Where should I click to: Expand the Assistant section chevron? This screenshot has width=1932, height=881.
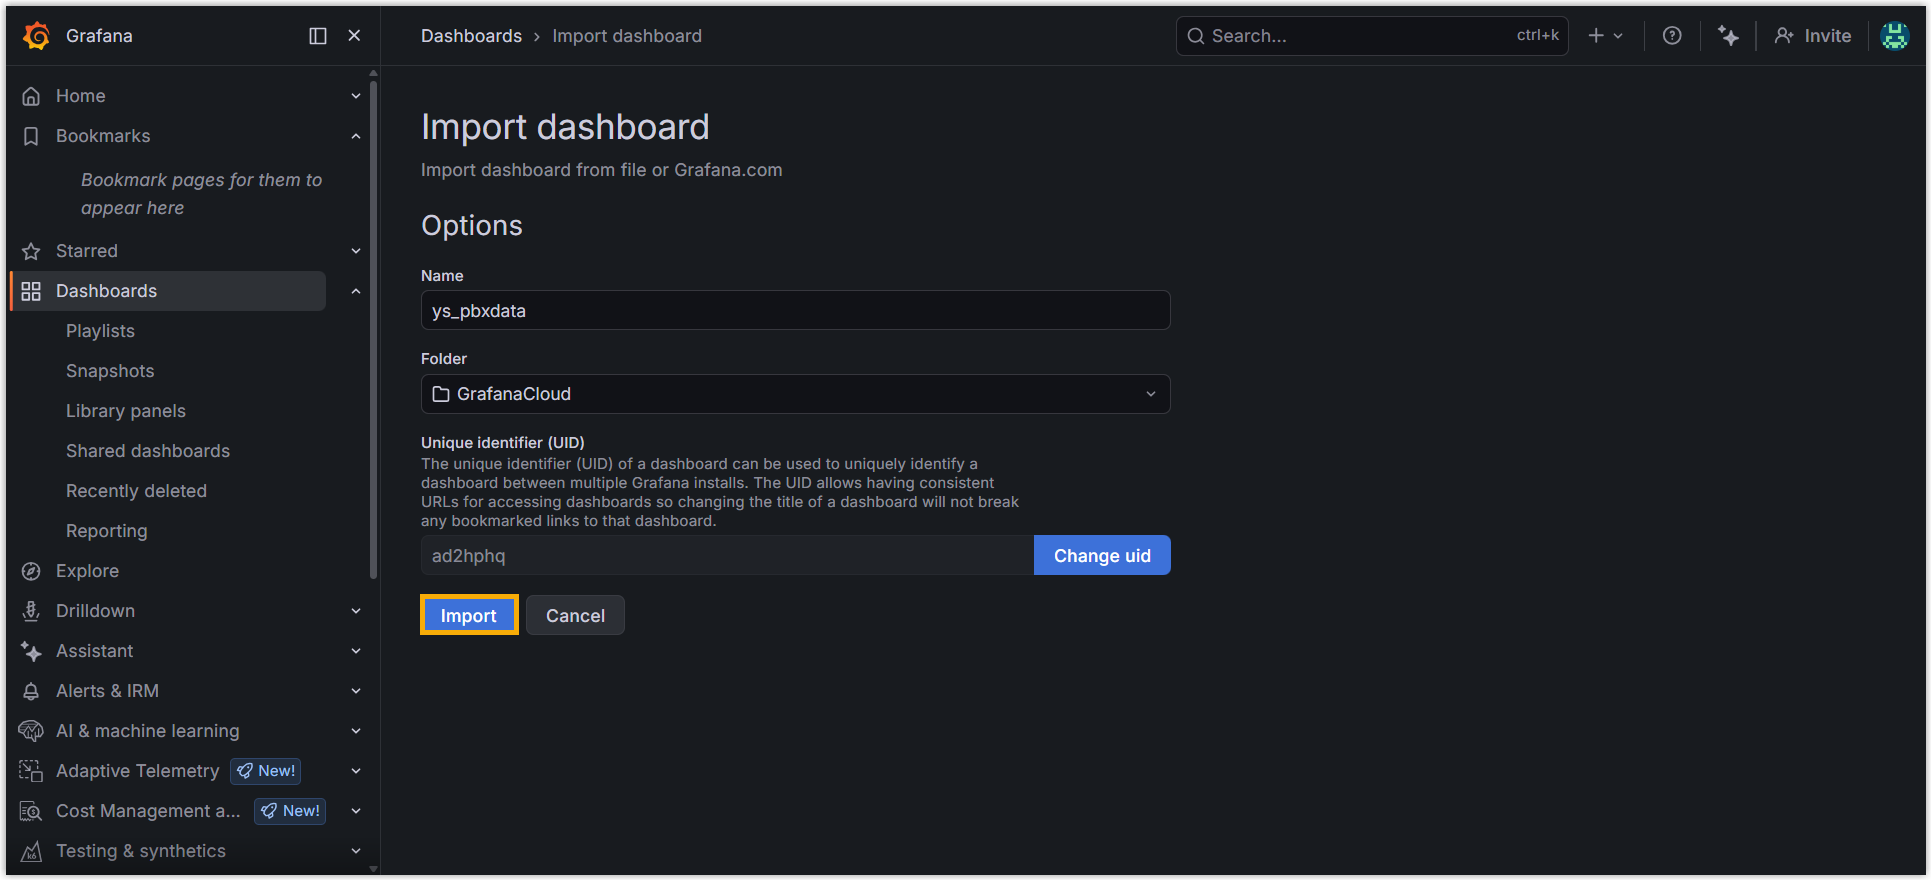pos(356,651)
